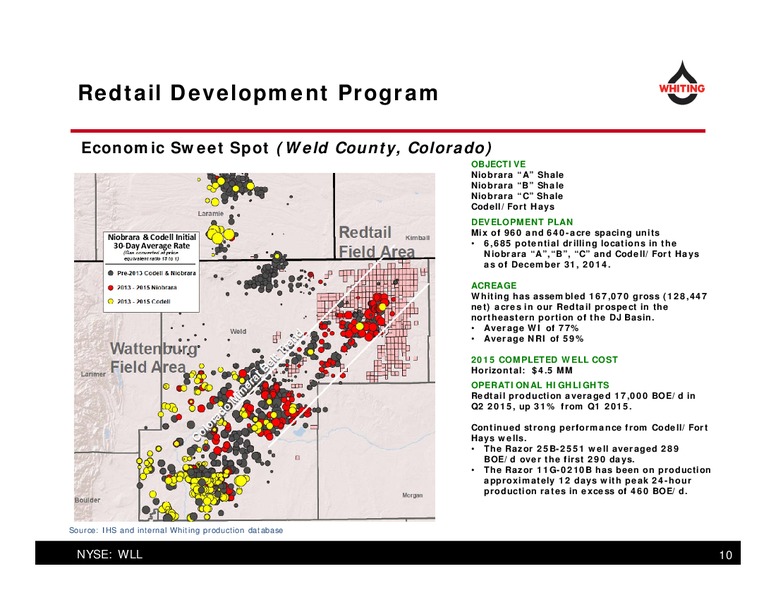The height and width of the screenshot is (600, 776).
Task: Click the Whiting oil drop logo
Action: tap(681, 83)
